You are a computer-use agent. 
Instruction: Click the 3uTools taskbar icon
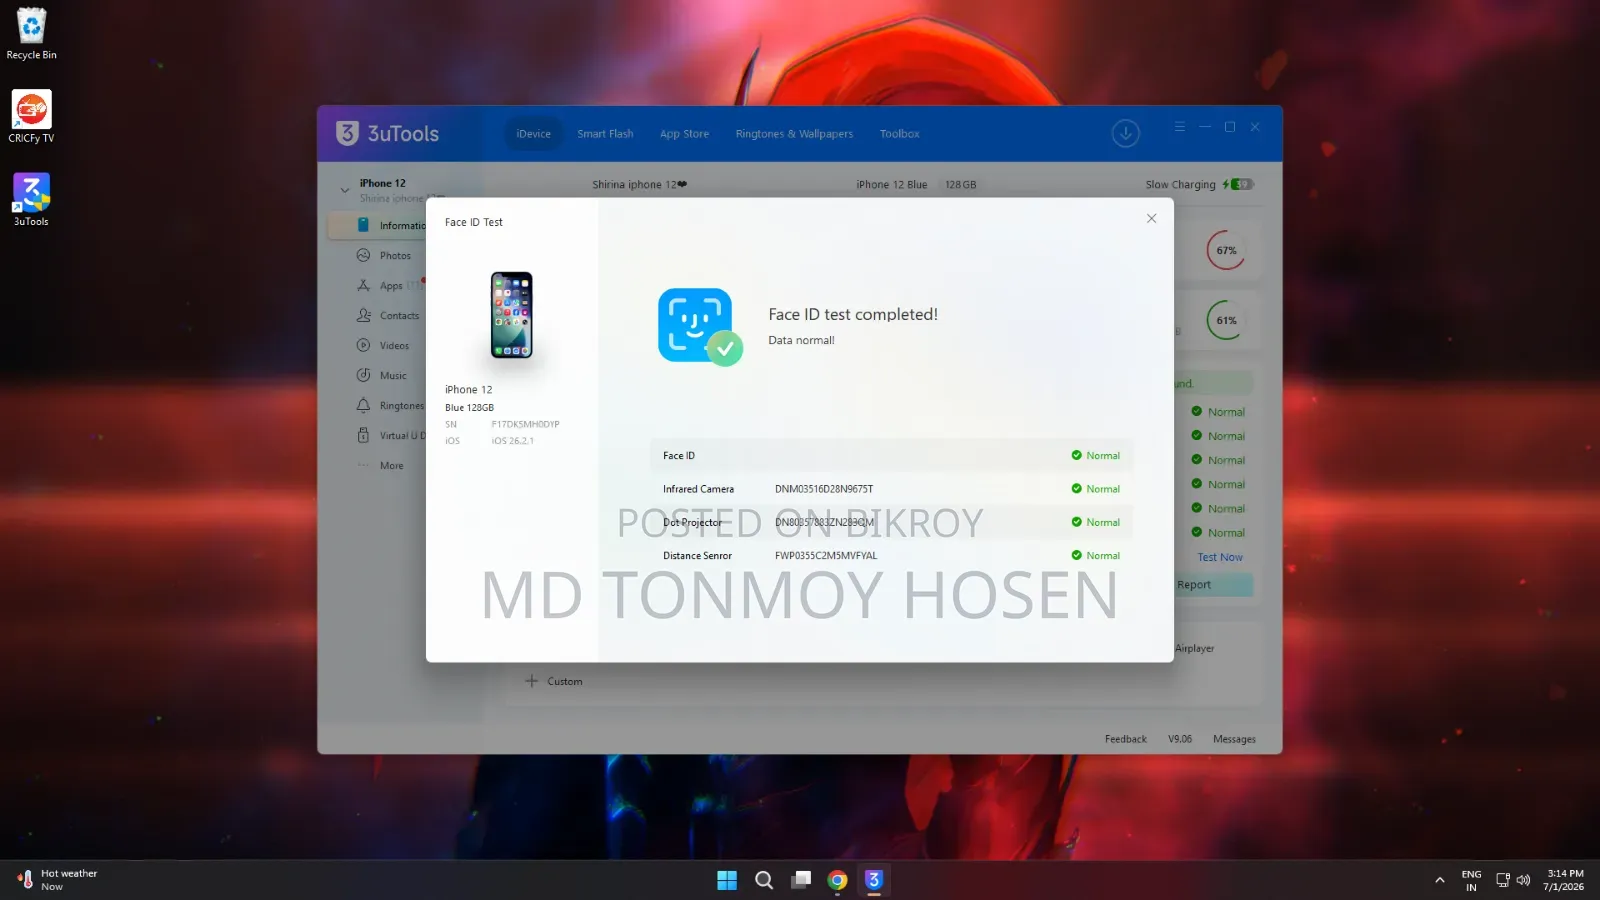click(874, 880)
